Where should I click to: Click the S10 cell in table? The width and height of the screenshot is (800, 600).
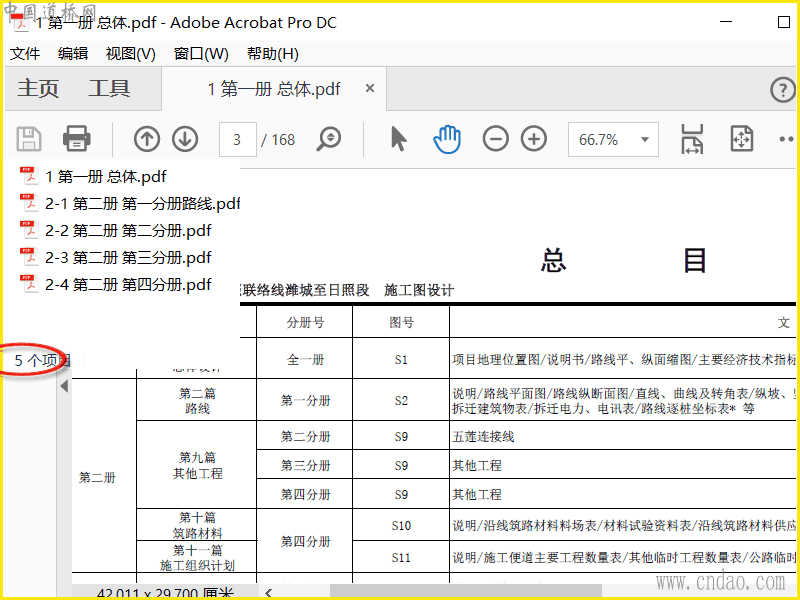point(401,526)
